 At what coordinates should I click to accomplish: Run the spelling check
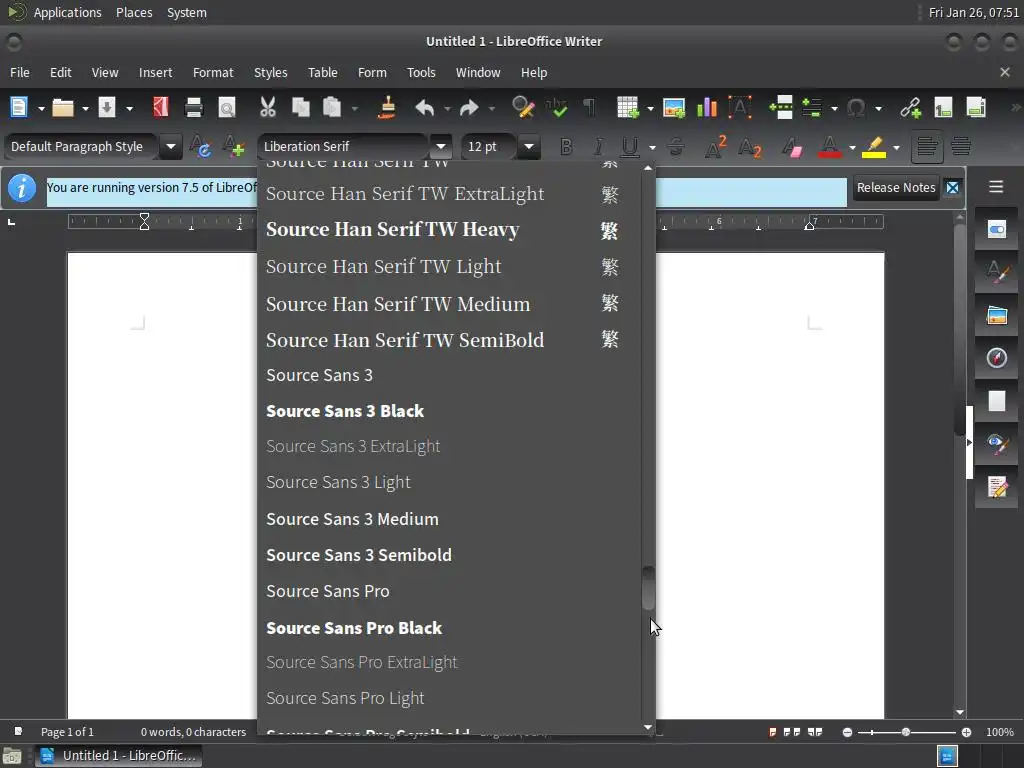coord(556,107)
